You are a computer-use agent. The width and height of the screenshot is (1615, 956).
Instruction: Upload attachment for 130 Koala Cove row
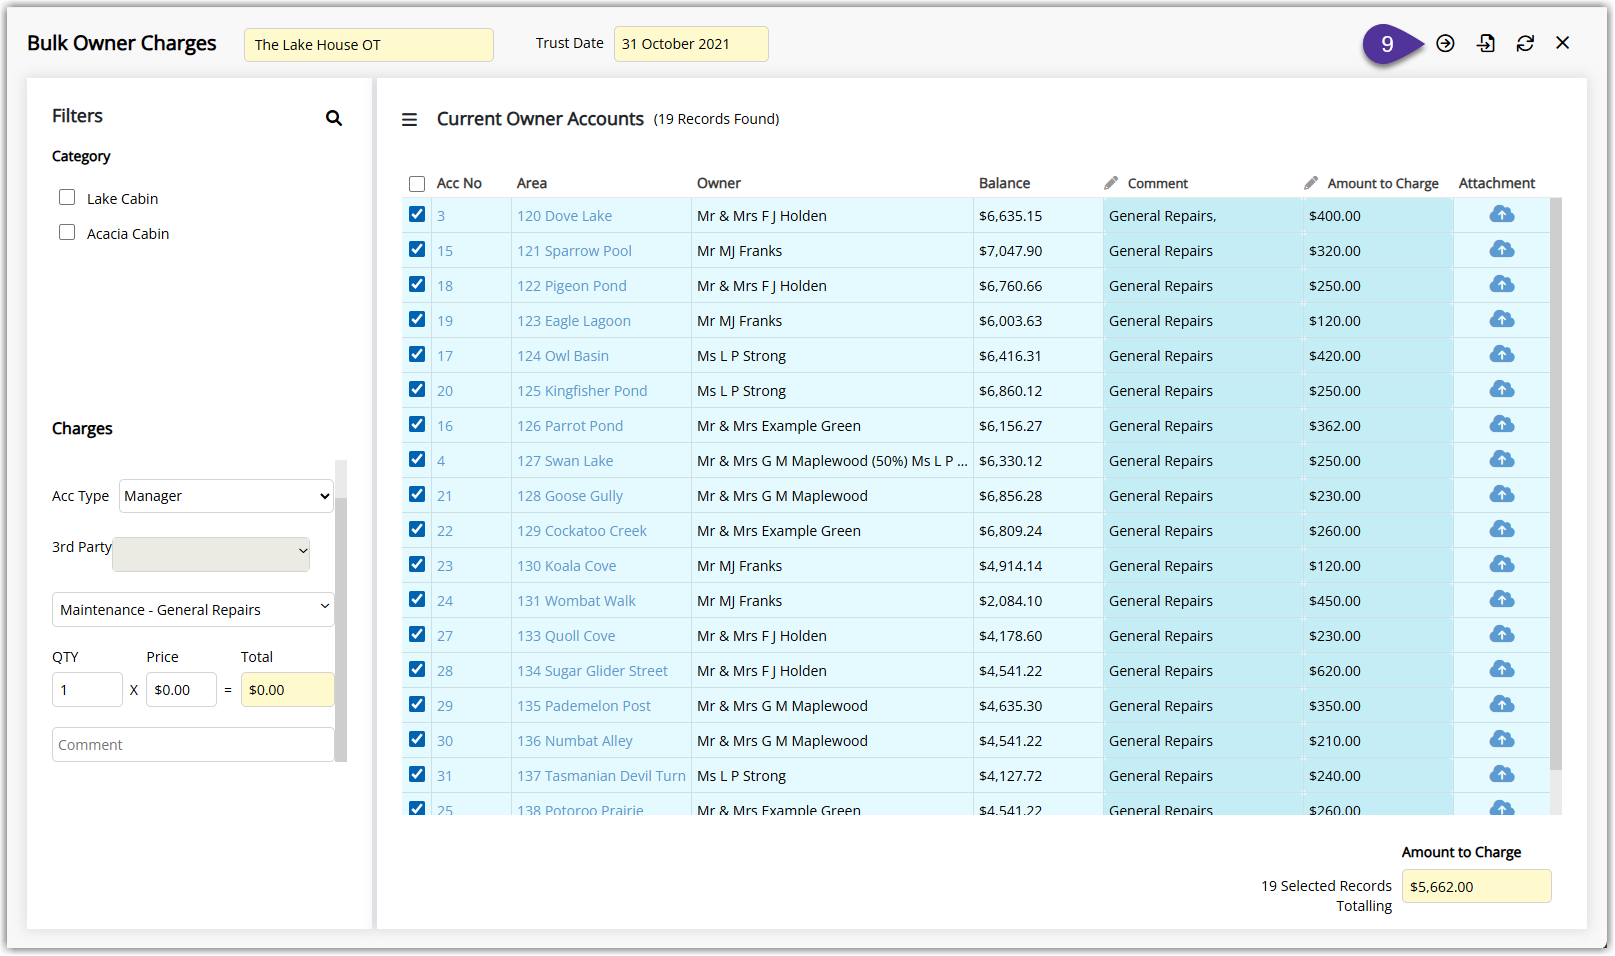(1501, 564)
